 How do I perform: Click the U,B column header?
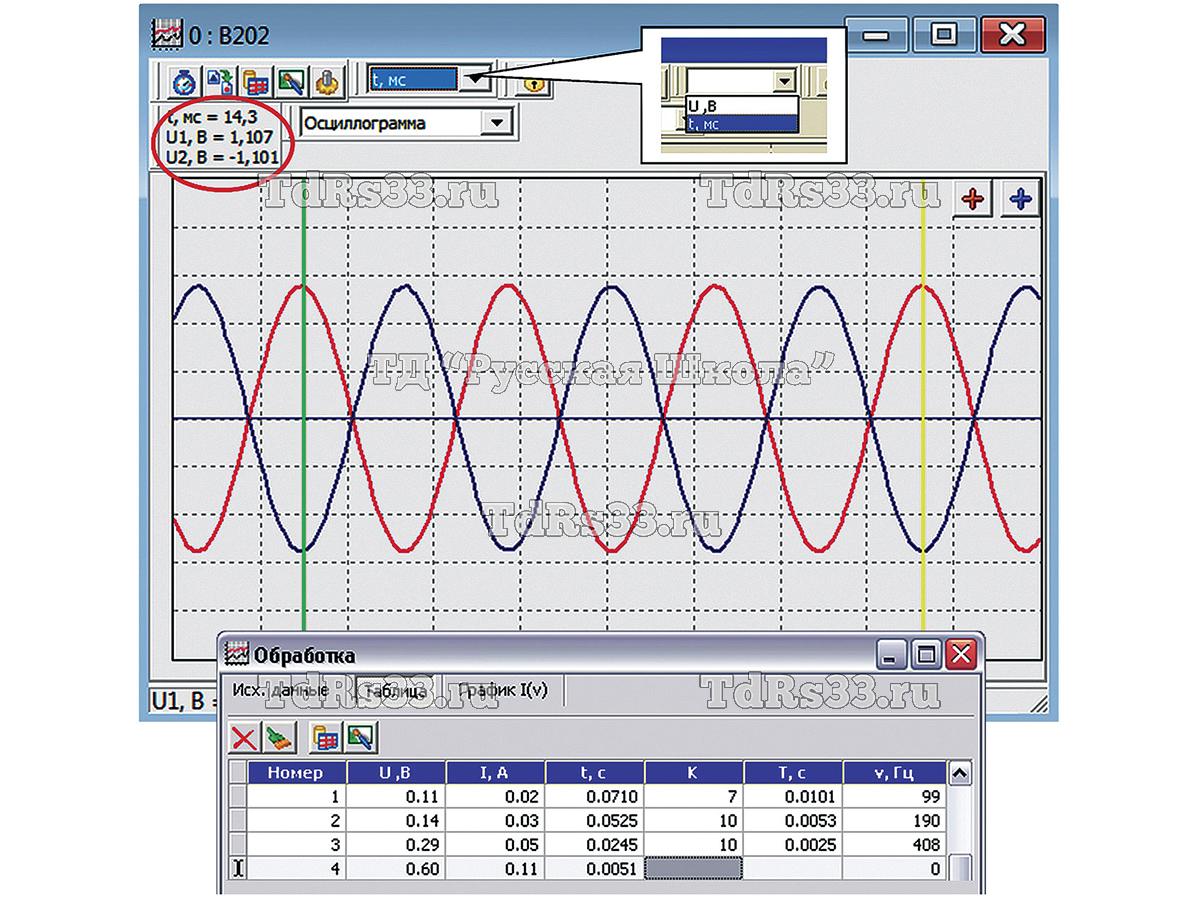tap(396, 773)
